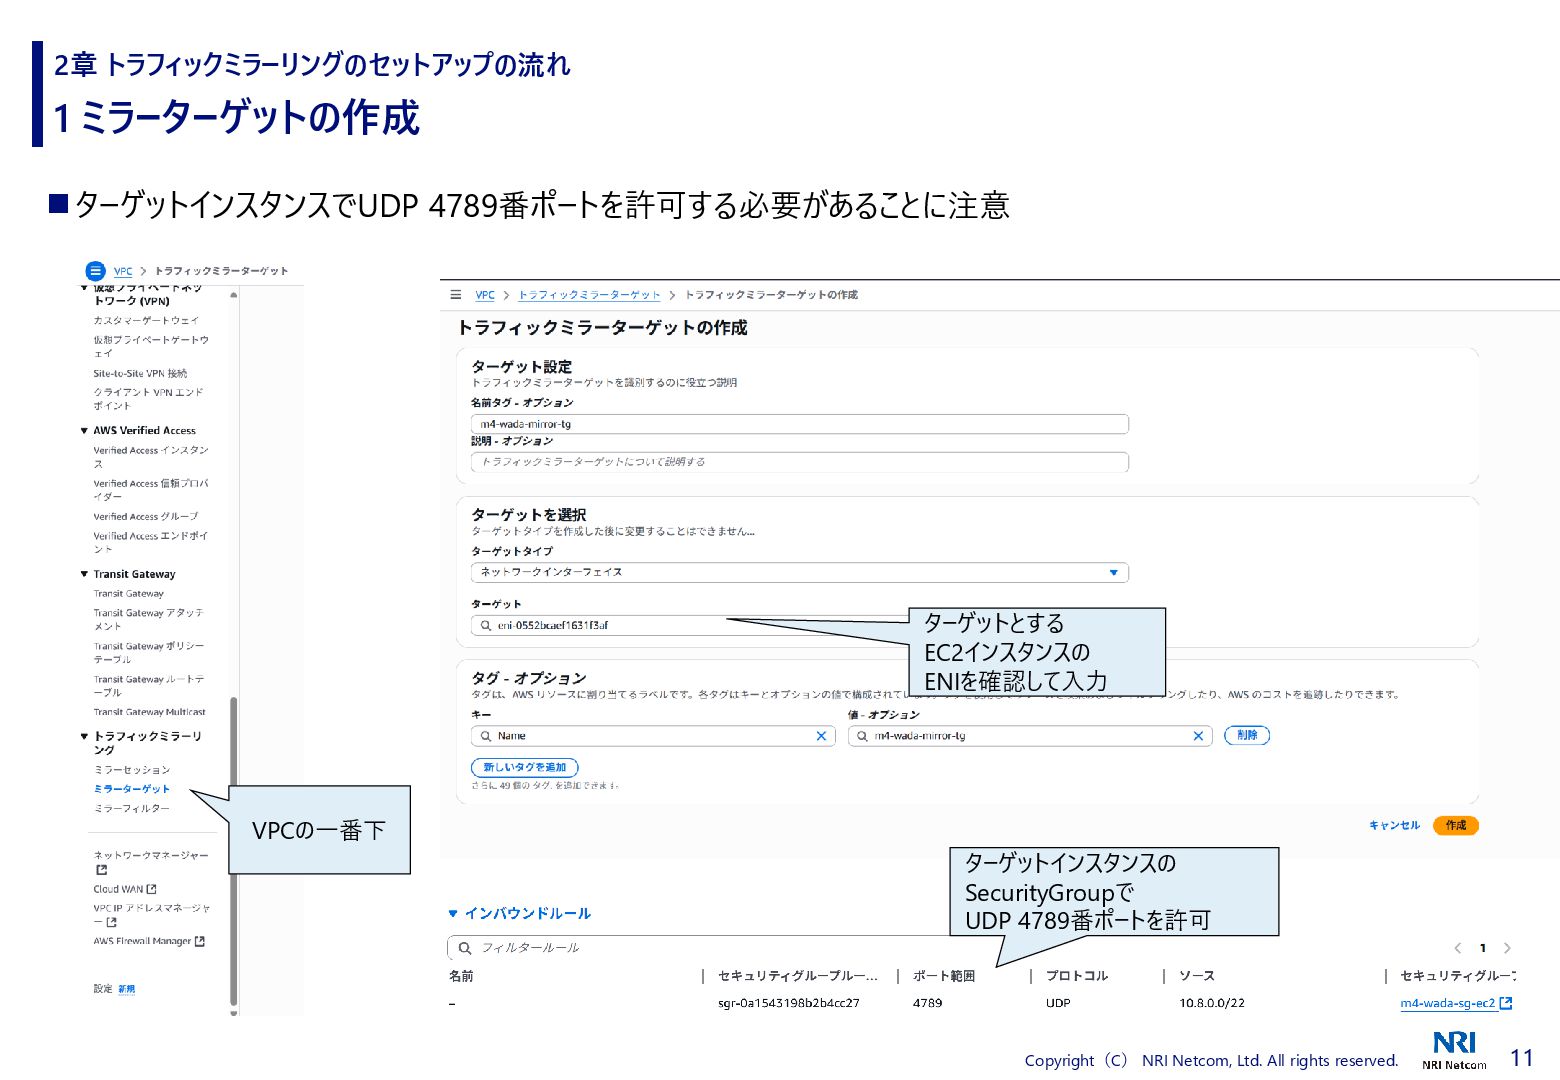
Task: Click the フィルタールール search box
Action: point(700,948)
